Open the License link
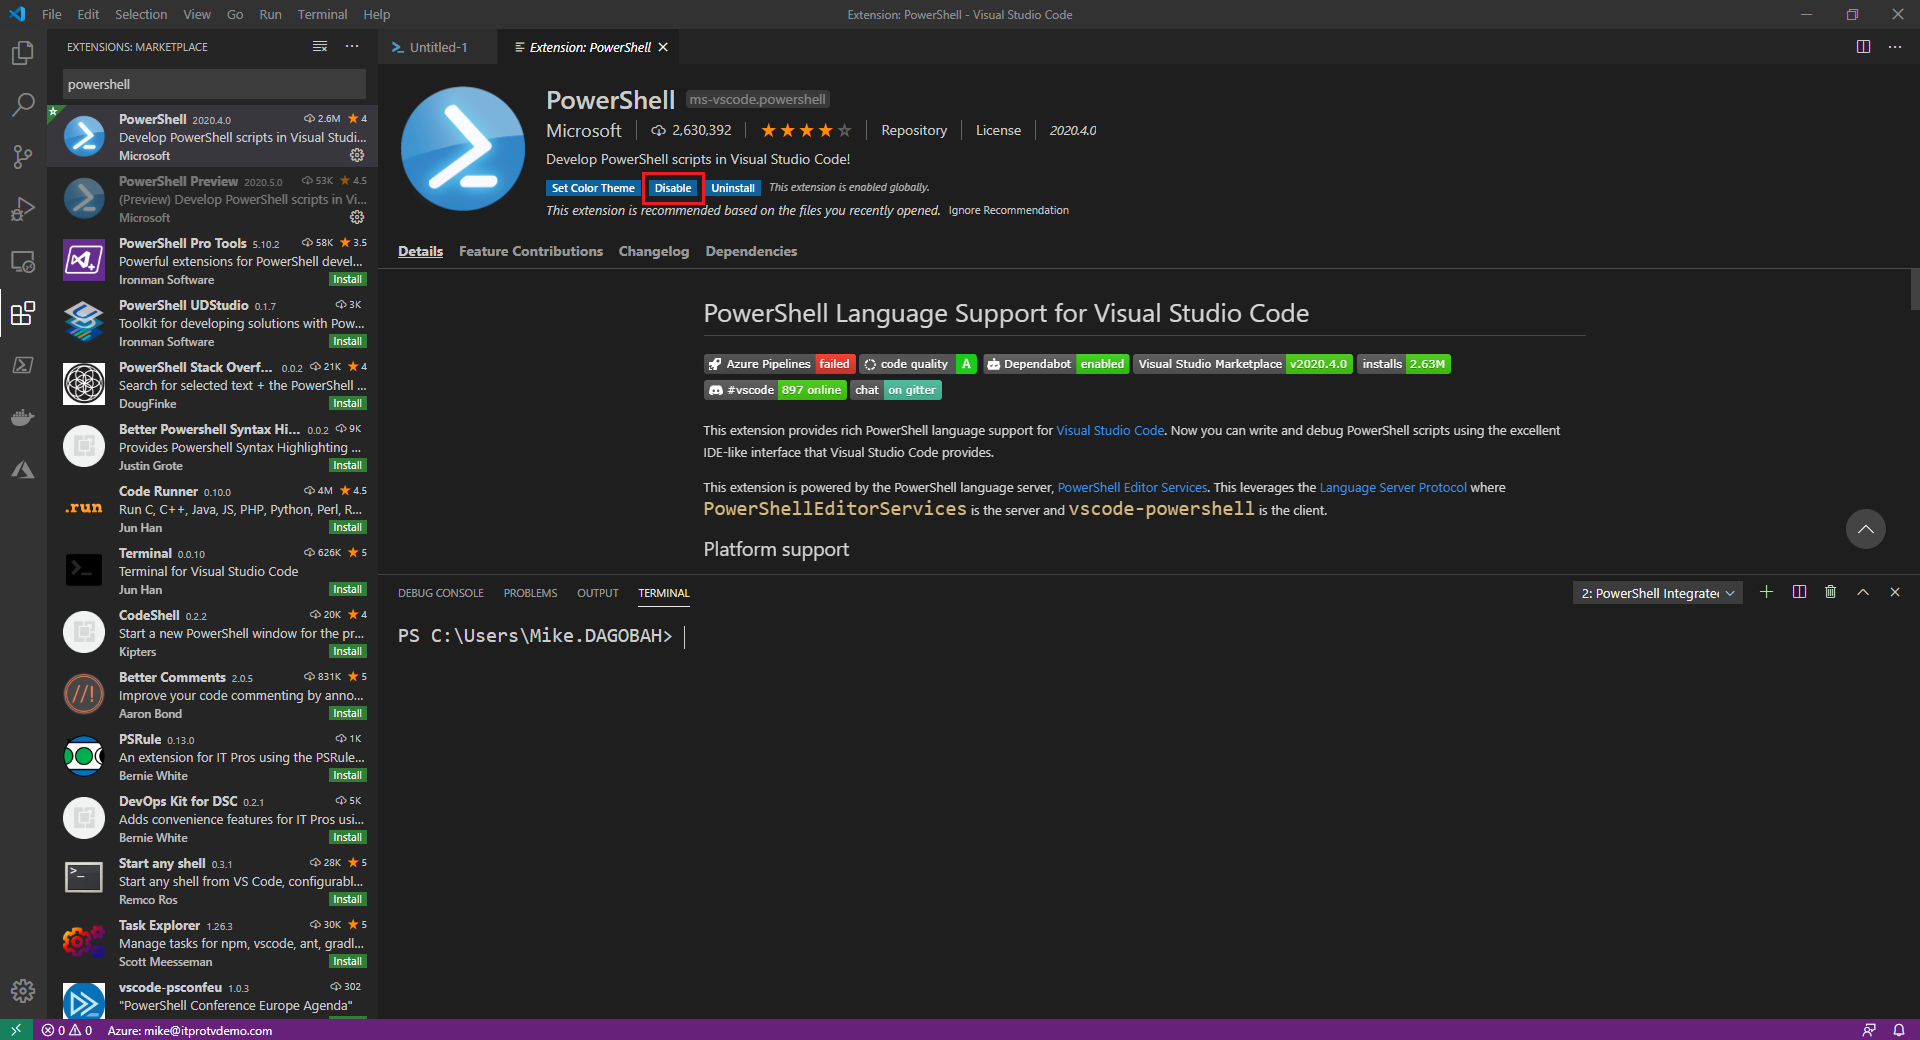 998,130
